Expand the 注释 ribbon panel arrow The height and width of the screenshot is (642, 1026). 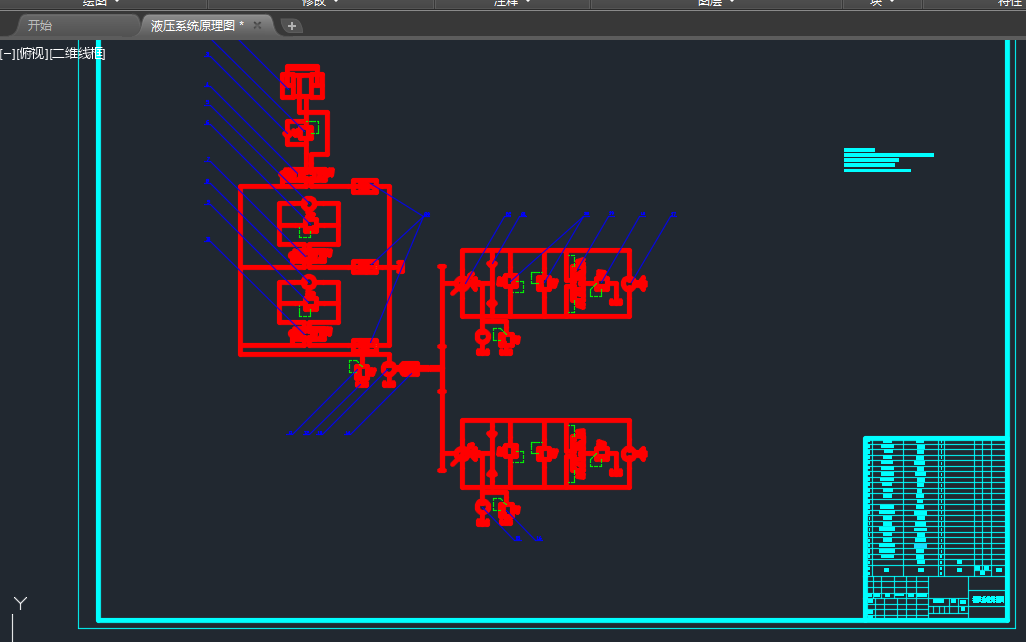pyautogui.click(x=528, y=3)
